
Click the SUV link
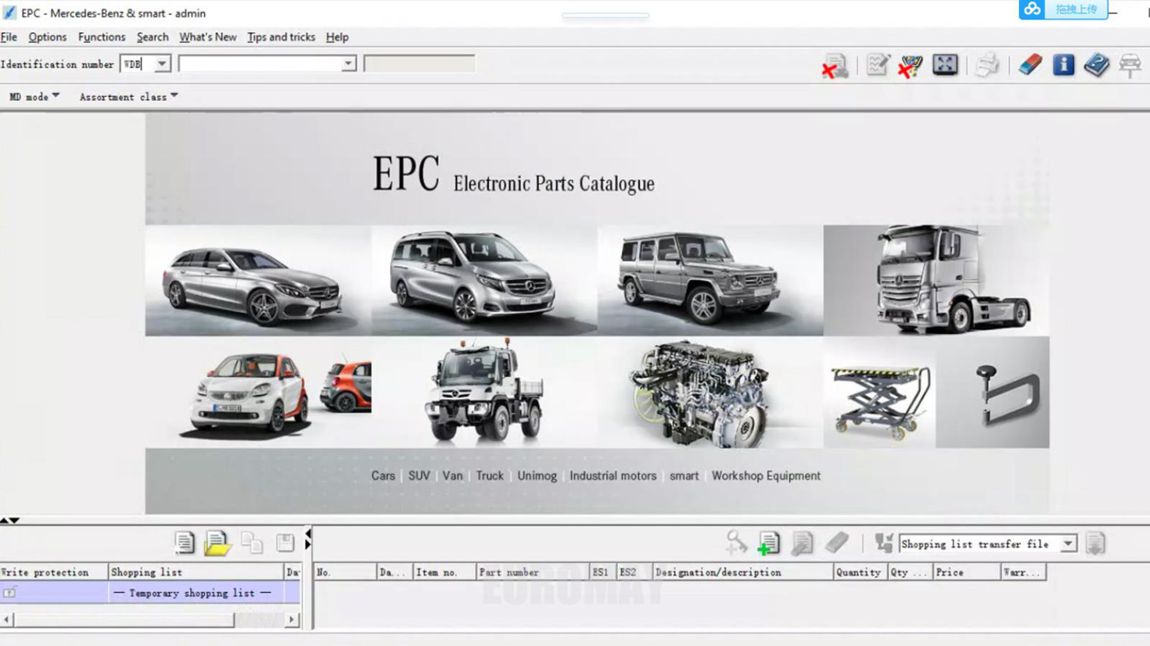point(419,476)
